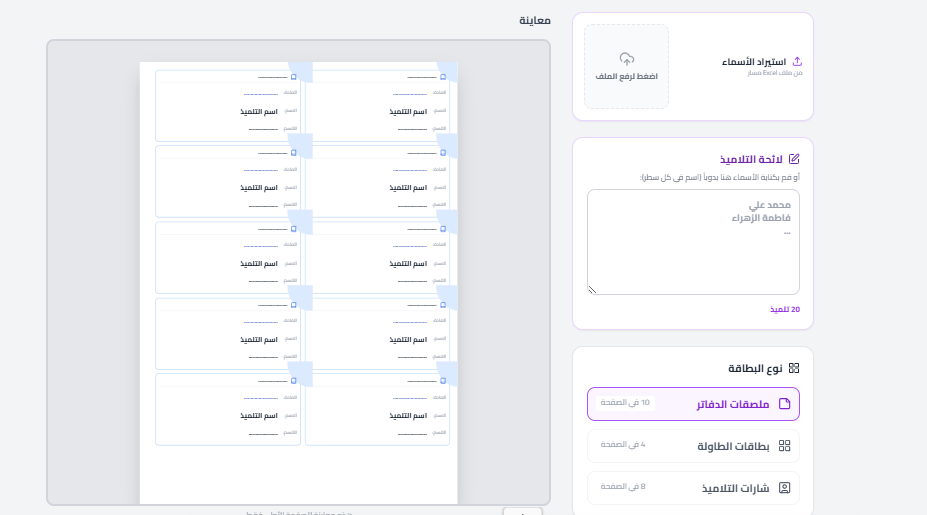Select the بطاقات الطاولة card type
The height and width of the screenshot is (515, 927).
693,446
